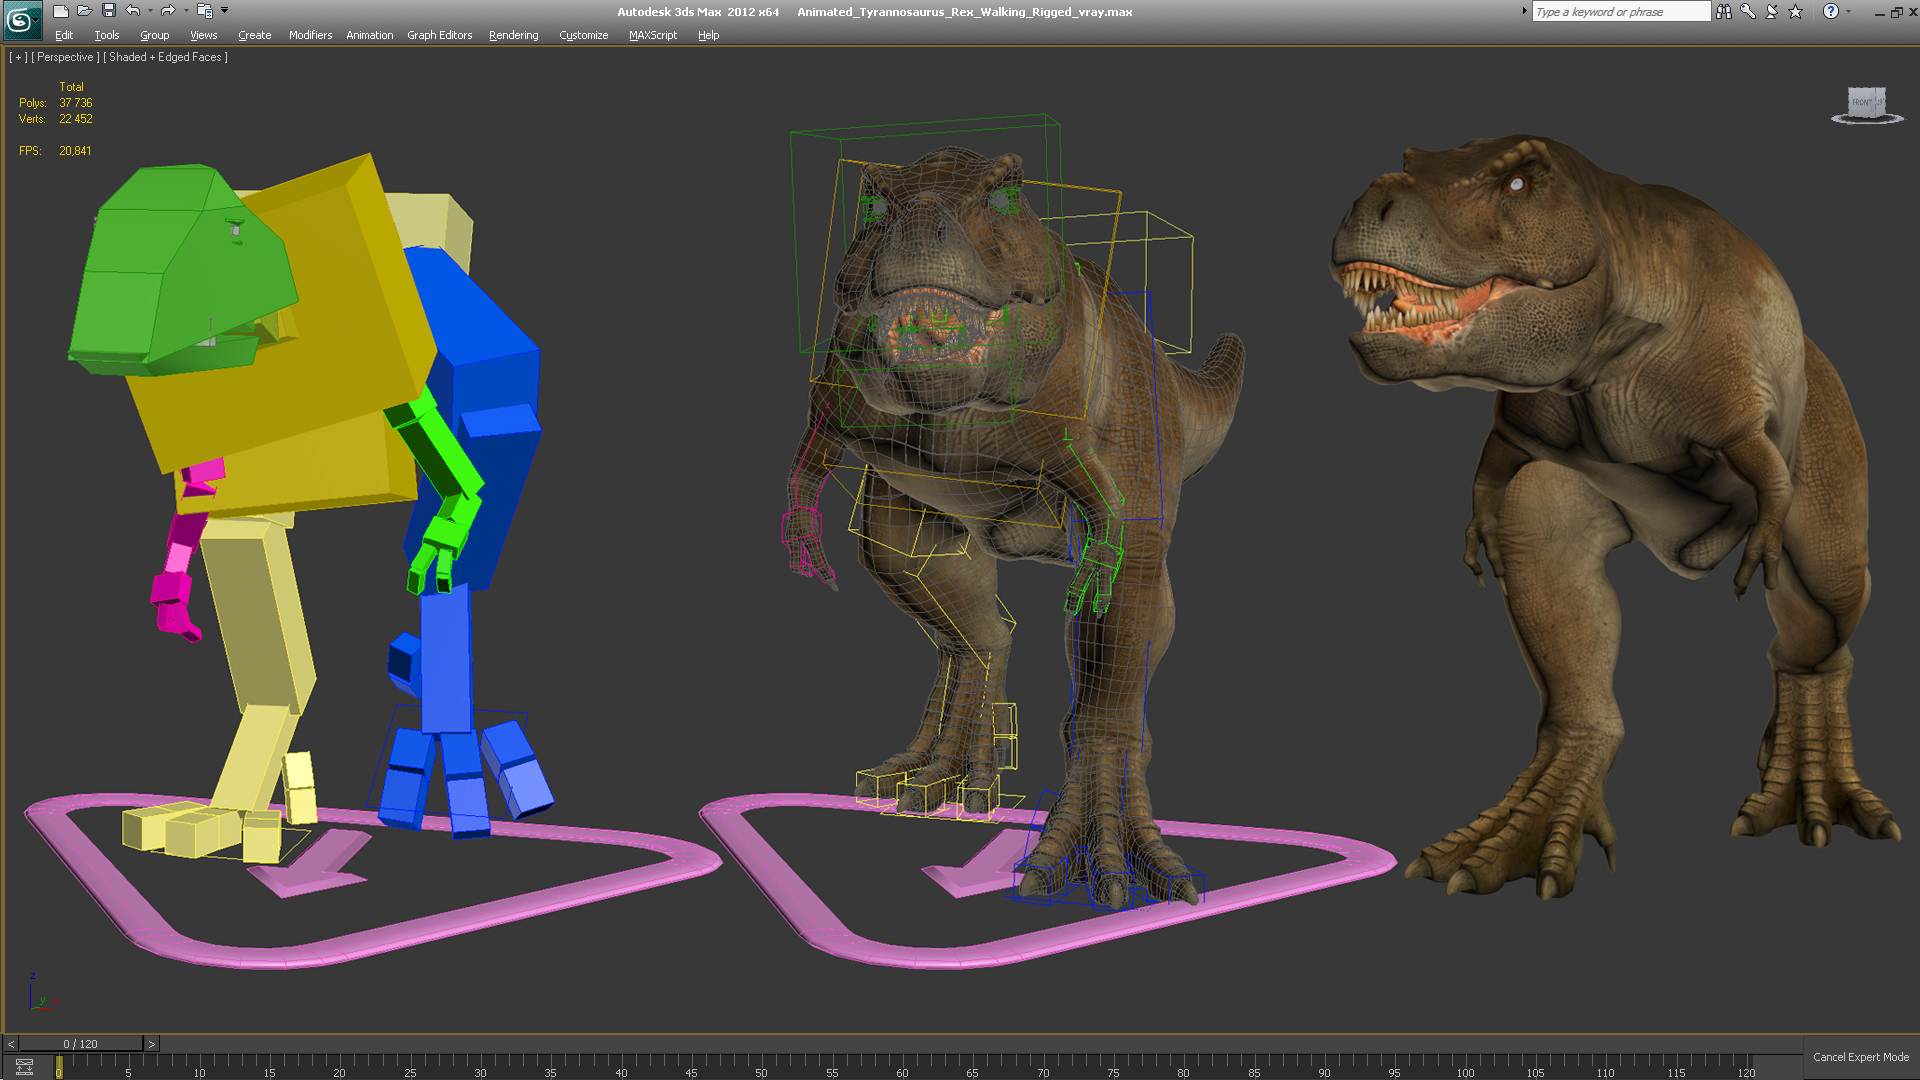Click the key Subscription Center icon
The height and width of the screenshot is (1080, 1920).
point(1748,11)
